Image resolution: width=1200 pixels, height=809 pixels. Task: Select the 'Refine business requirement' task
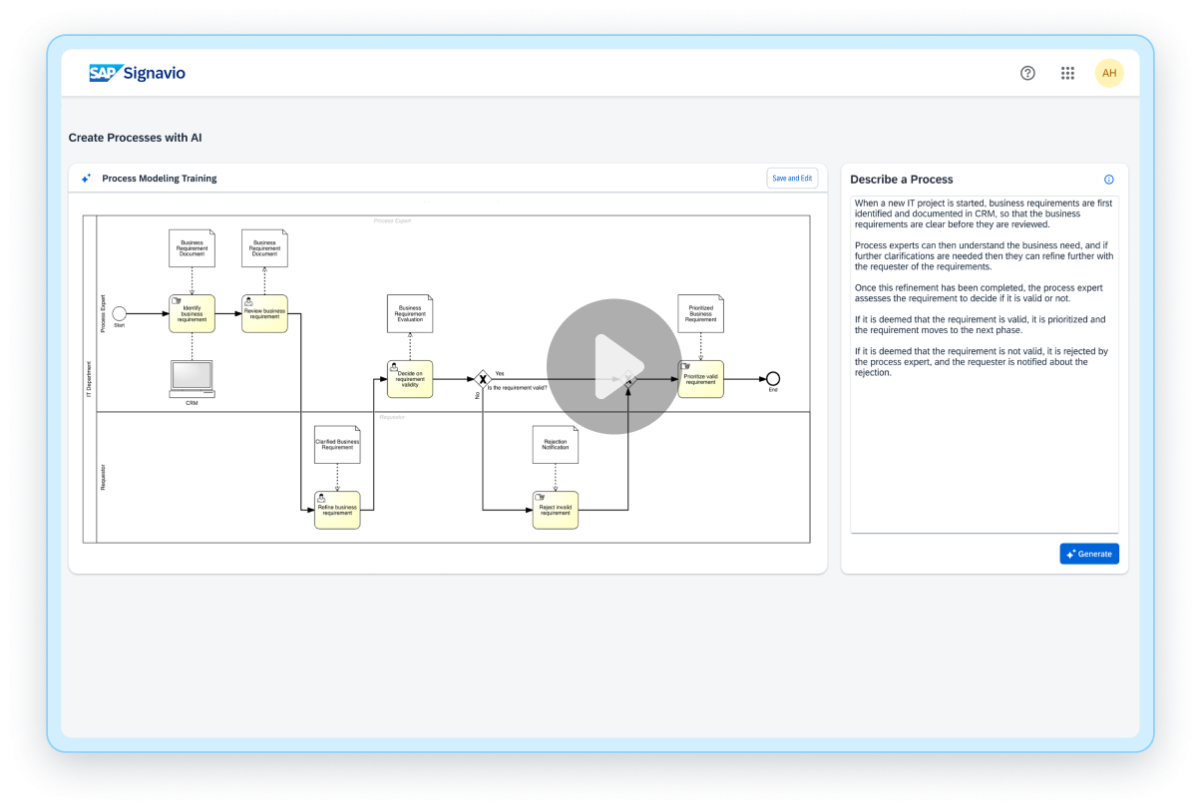pyautogui.click(x=337, y=509)
